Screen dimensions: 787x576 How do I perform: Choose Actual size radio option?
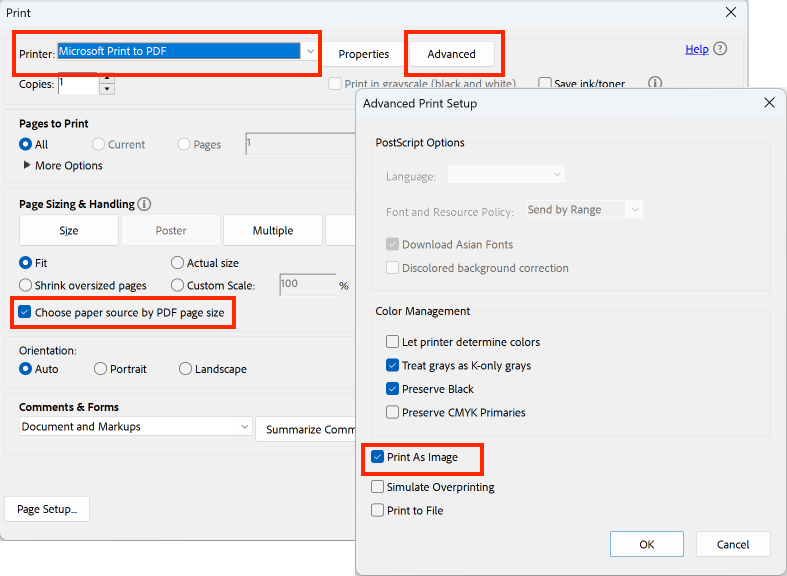pyautogui.click(x=177, y=262)
